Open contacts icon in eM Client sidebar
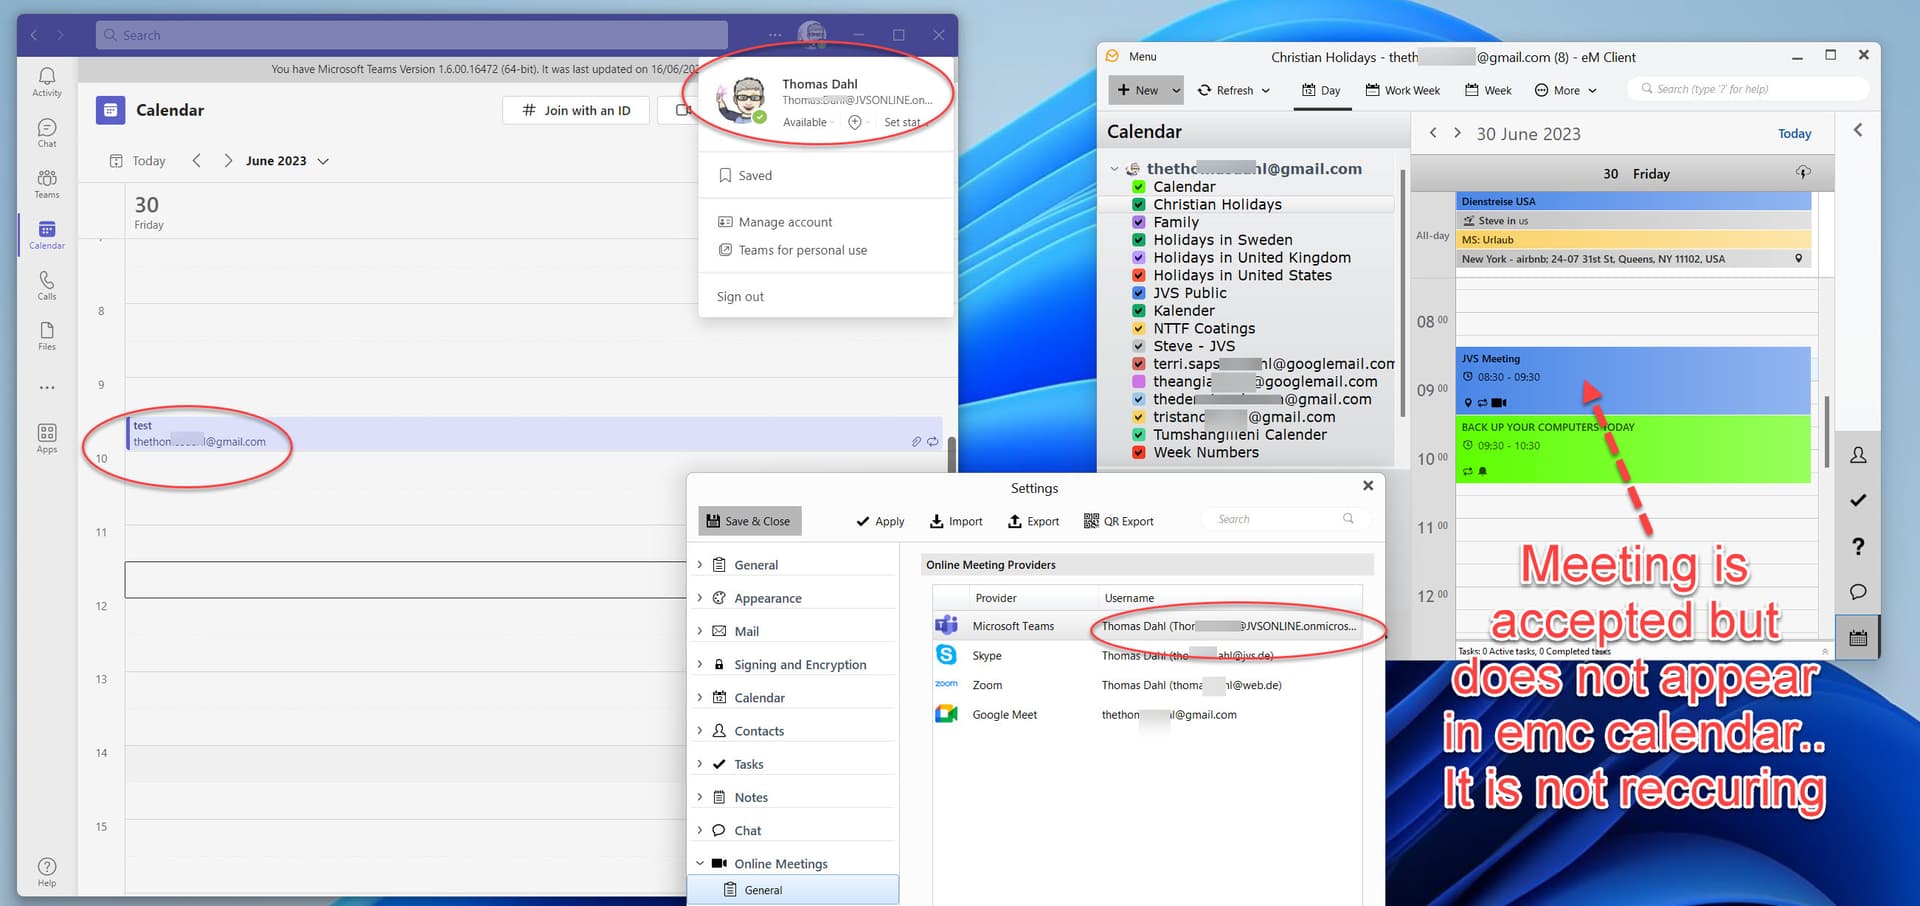The width and height of the screenshot is (1920, 906). coord(1858,455)
